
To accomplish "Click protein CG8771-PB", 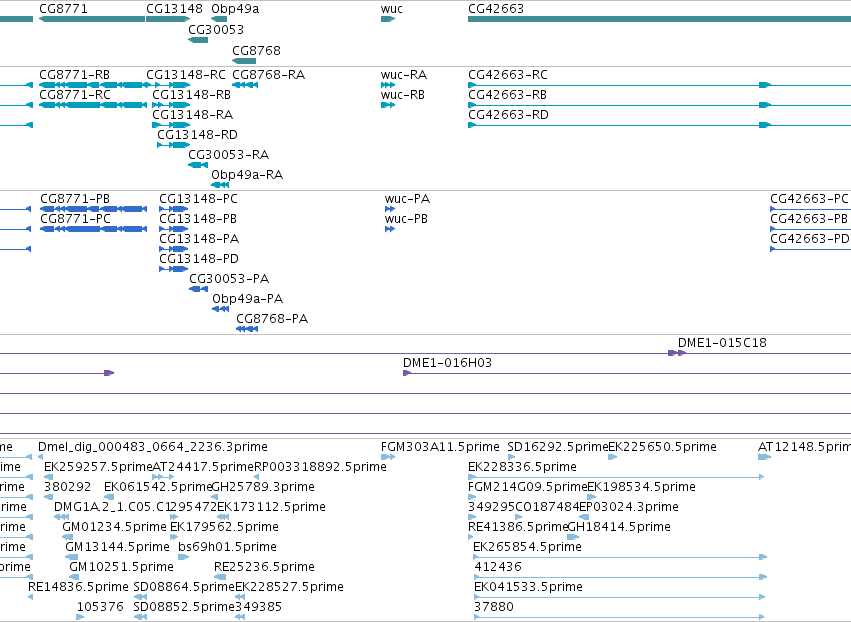I will 75,199.
